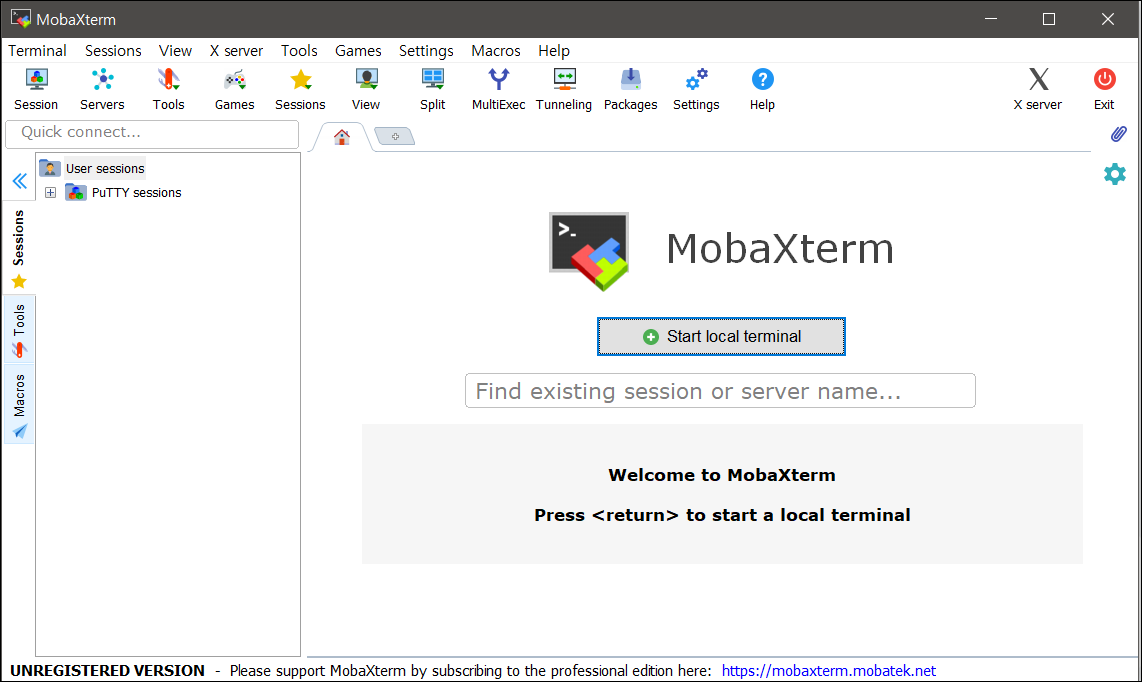Switch to Macros vertical sidebar tab
The image size is (1142, 682).
coord(19,405)
